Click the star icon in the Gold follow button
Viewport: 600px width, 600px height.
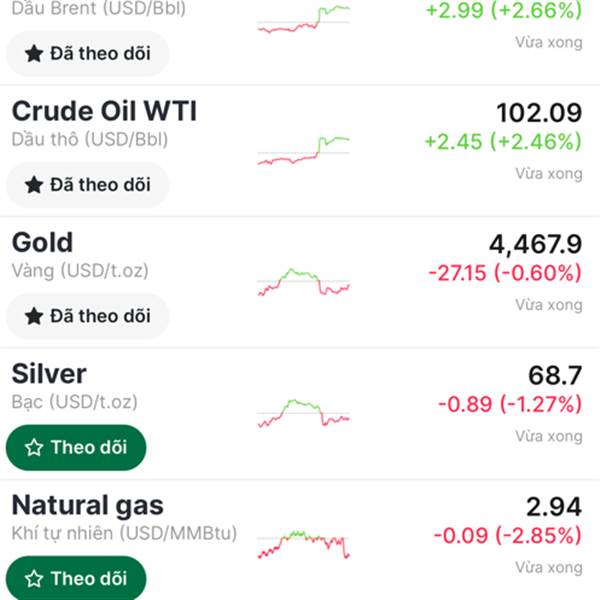[34, 316]
